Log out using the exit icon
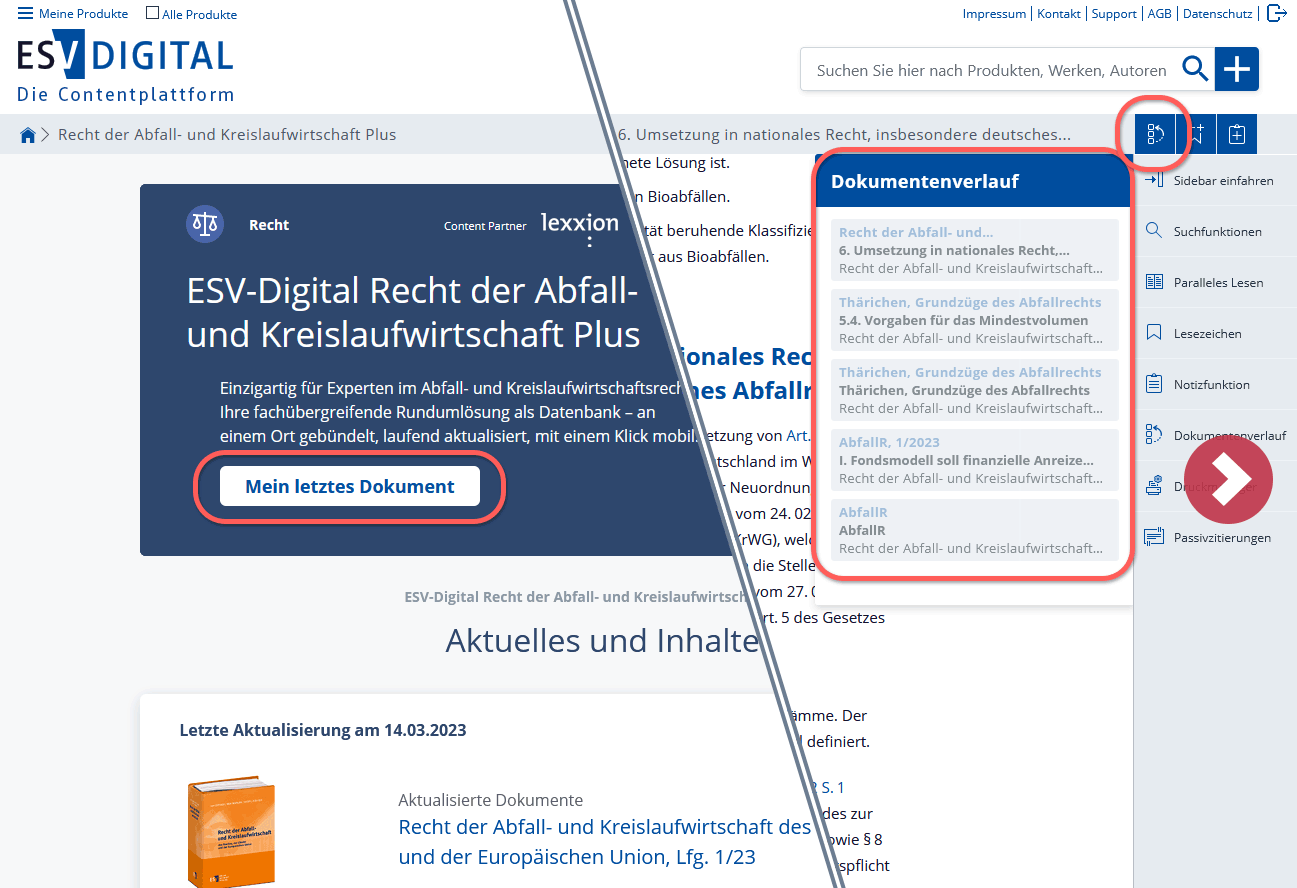This screenshot has width=1297, height=888. tap(1277, 13)
